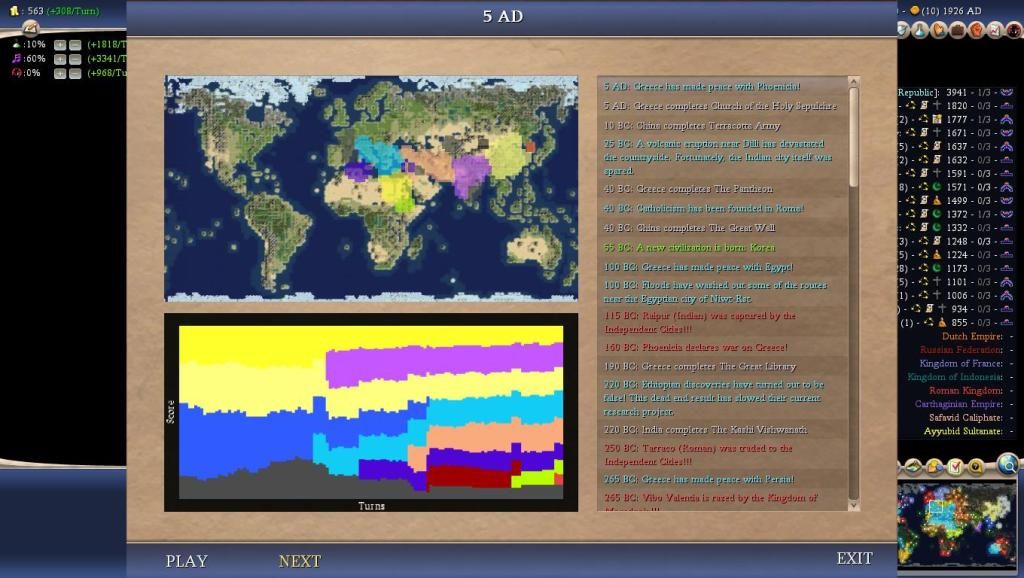The image size is (1024, 578).
Task: Click Roman Kingdom in the scoreboard
Action: click(966, 391)
